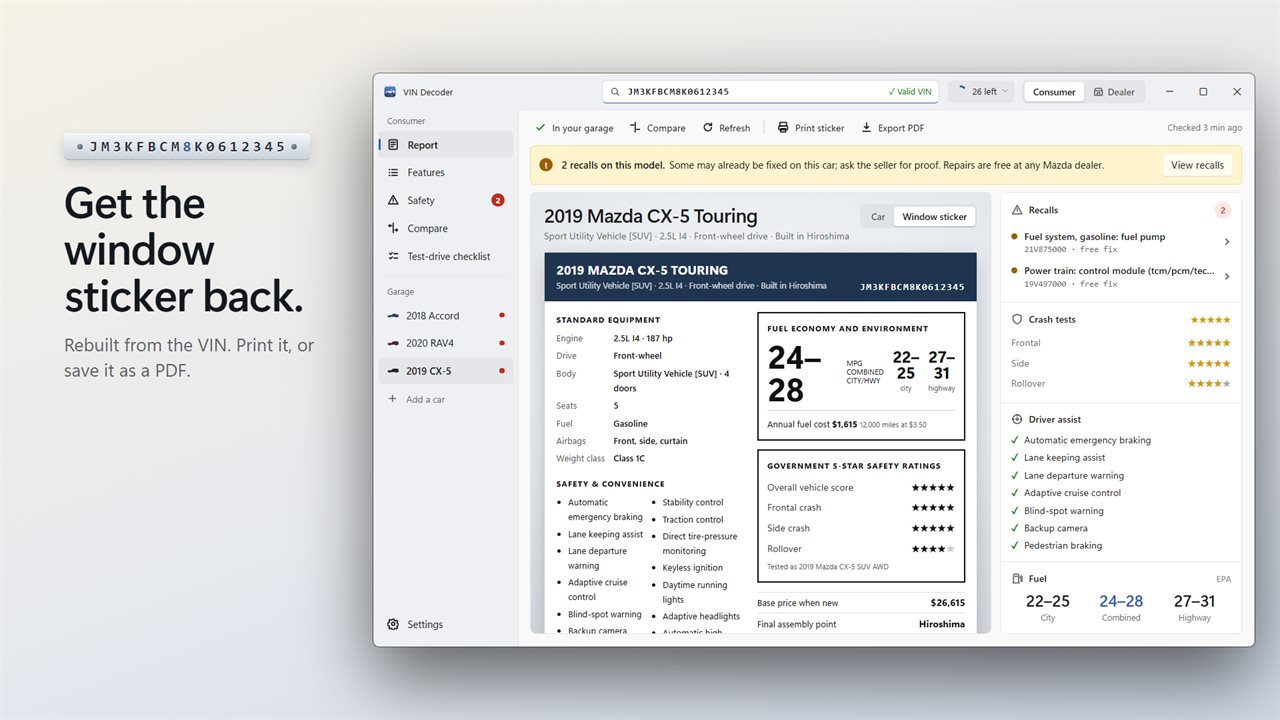Screen dimensions: 1280x720
Task: Click the recall warning icon in banner
Action: click(546, 165)
